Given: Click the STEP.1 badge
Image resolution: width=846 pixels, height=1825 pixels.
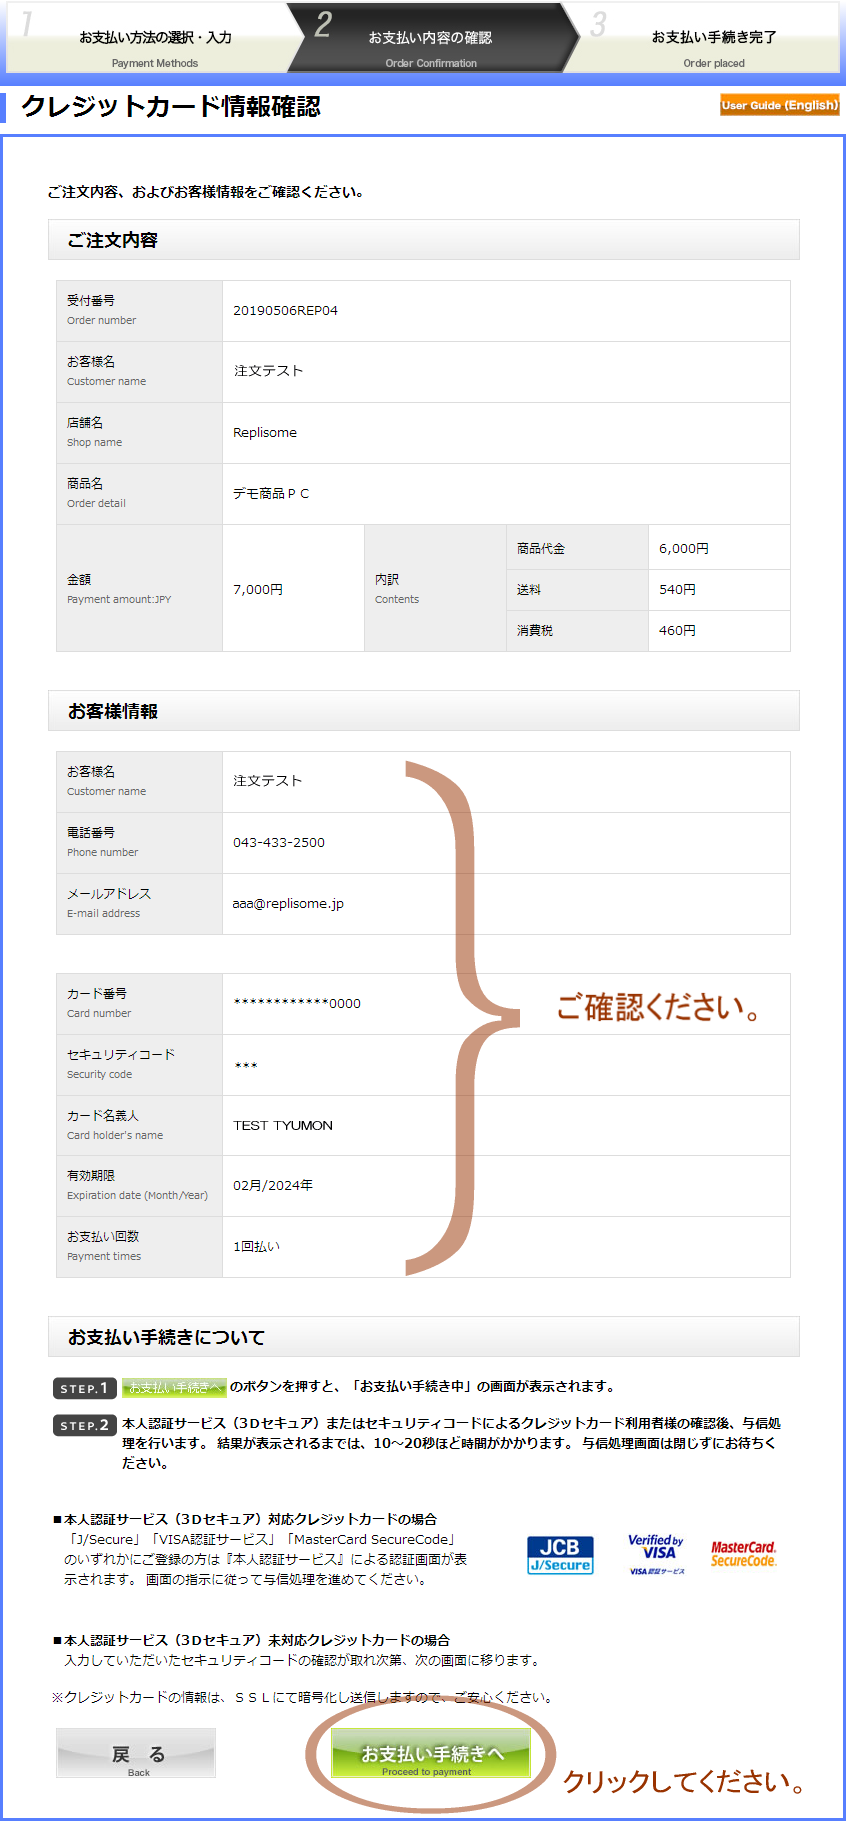Looking at the screenshot, I should pyautogui.click(x=84, y=1388).
